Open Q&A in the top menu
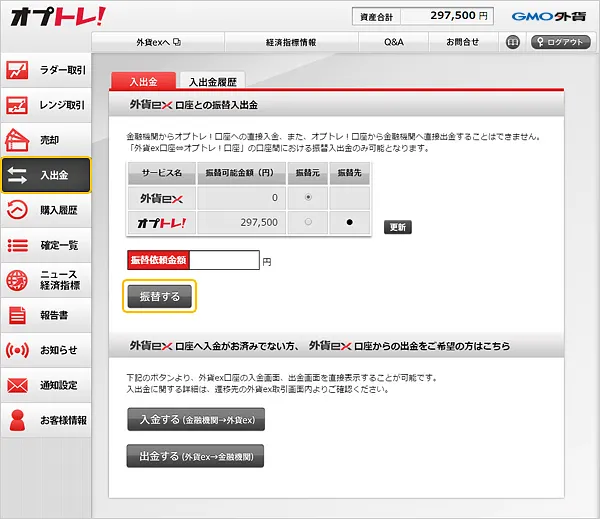600x519 pixels. [x=394, y=42]
